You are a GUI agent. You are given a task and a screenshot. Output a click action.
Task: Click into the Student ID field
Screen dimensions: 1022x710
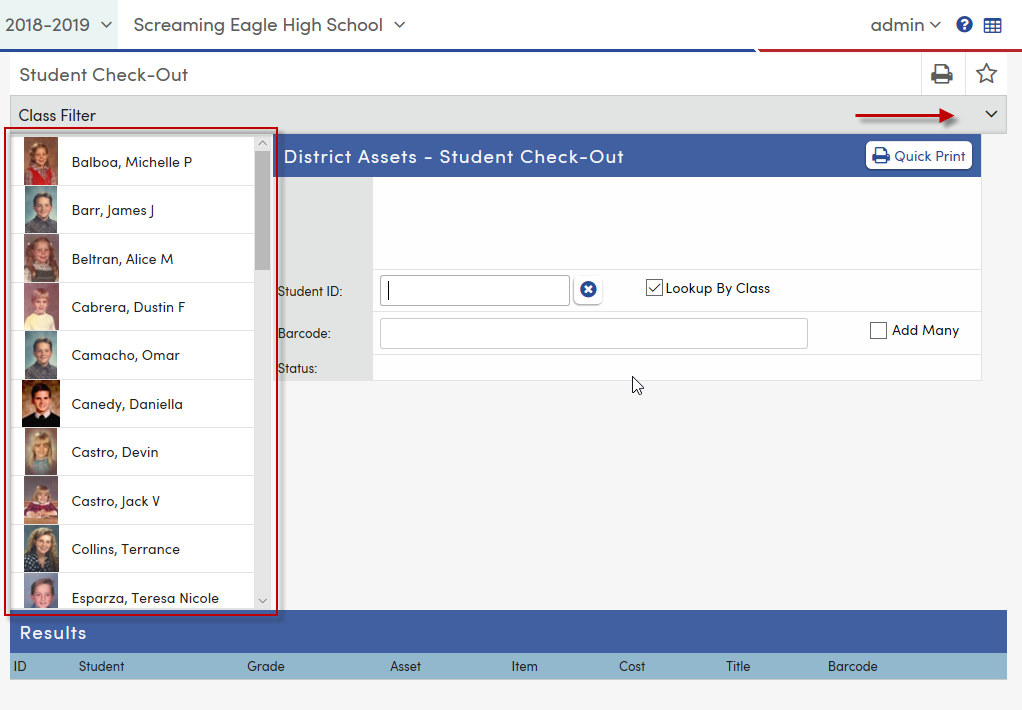point(474,289)
